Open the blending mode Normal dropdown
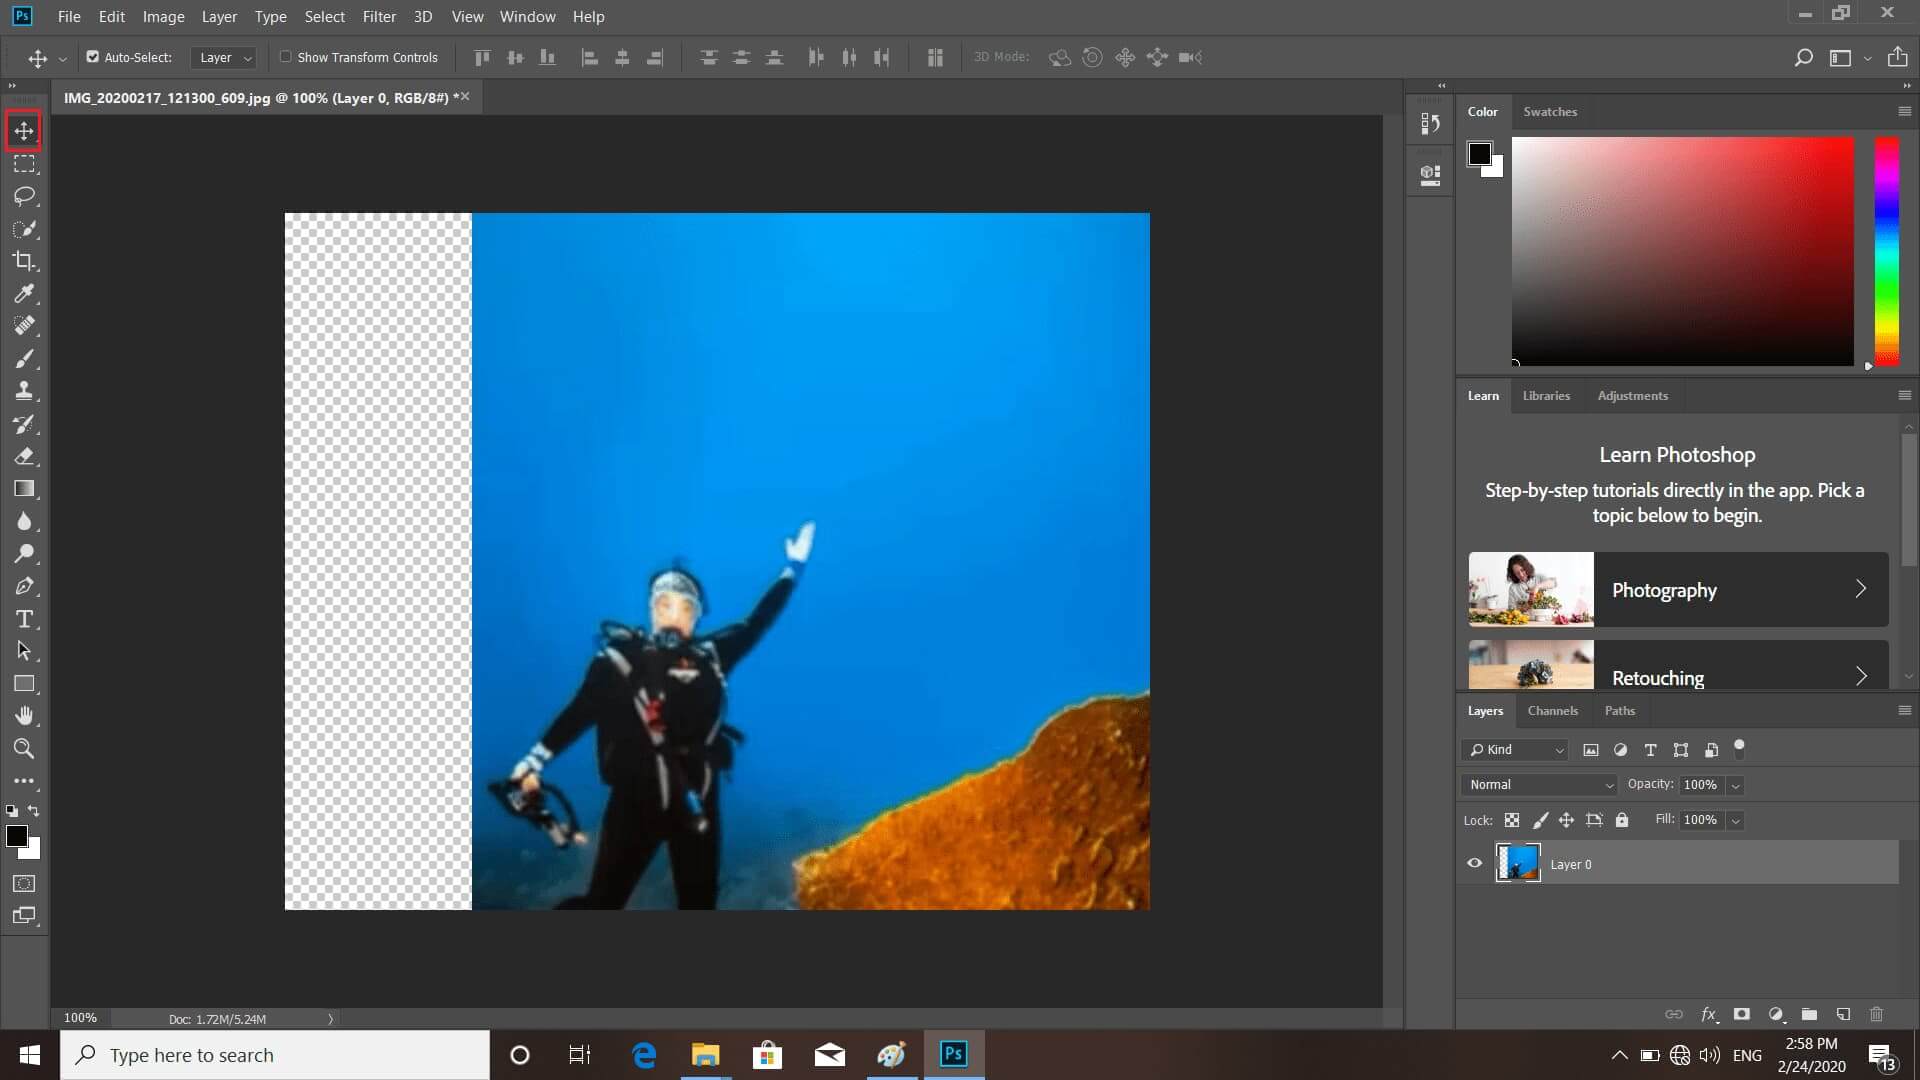1920x1080 pixels. tap(1539, 785)
